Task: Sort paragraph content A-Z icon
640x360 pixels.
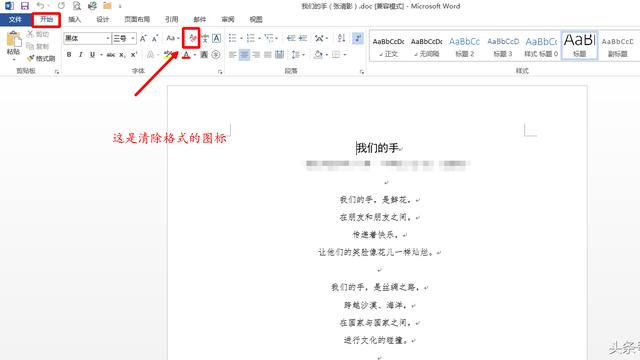Action: 342,38
